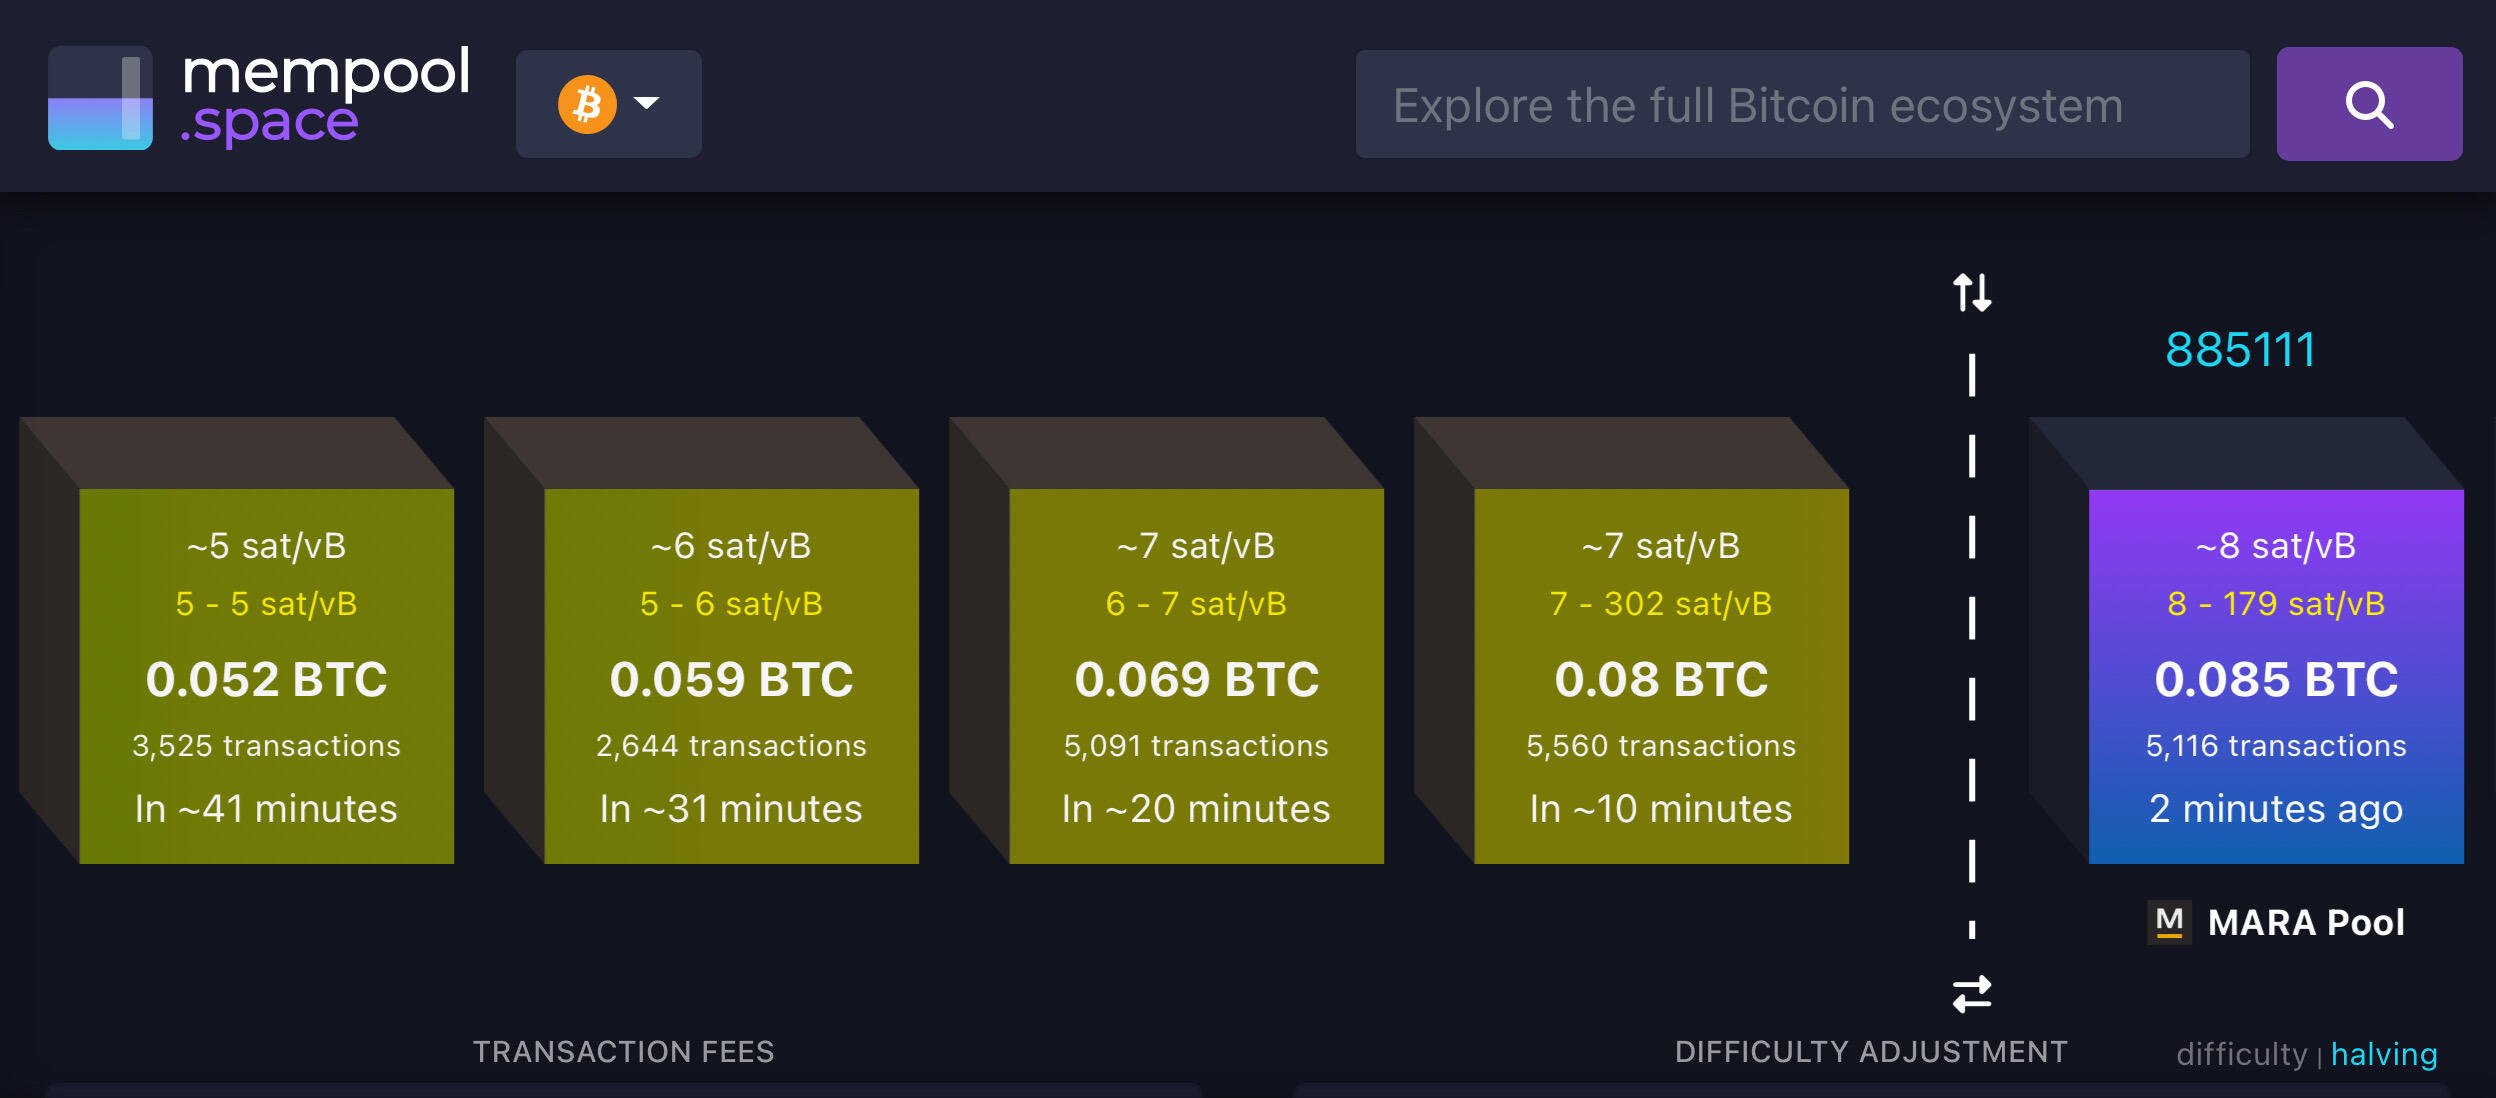The image size is (2496, 1098).
Task: Click the MARA Pool logo icon
Action: (x=2169, y=922)
